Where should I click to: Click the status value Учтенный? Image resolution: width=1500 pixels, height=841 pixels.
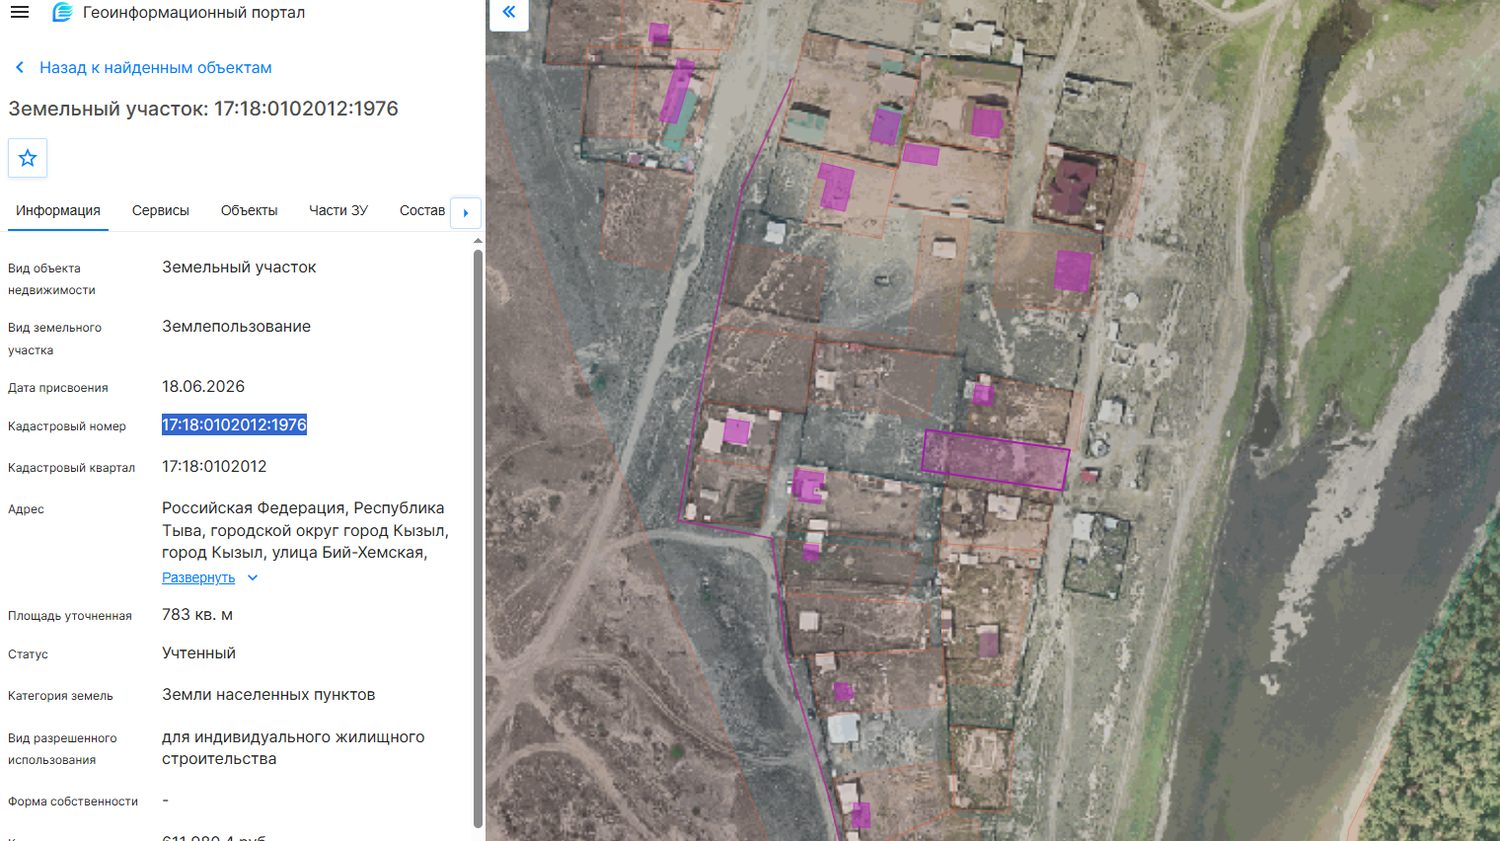point(199,653)
